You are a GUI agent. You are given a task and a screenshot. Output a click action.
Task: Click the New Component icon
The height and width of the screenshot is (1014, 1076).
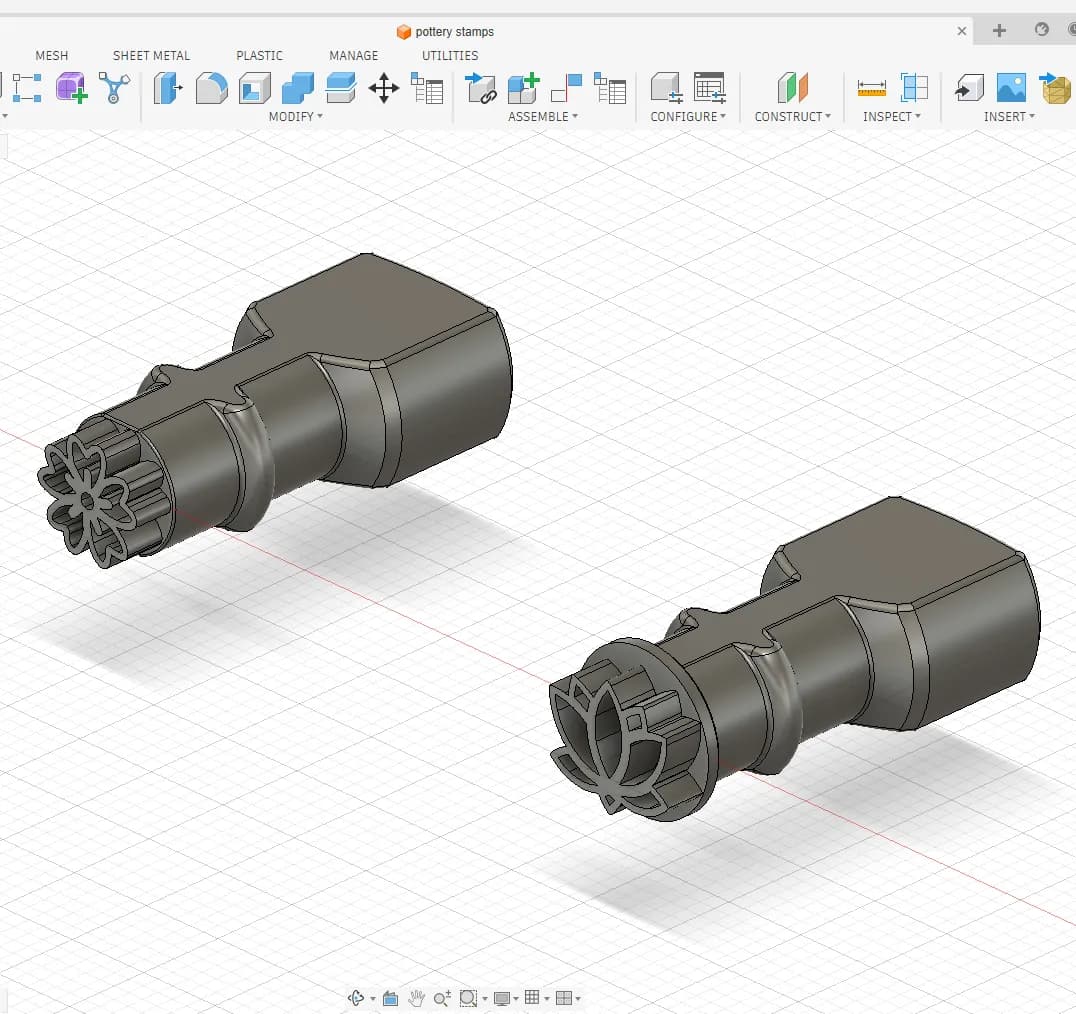click(x=524, y=89)
